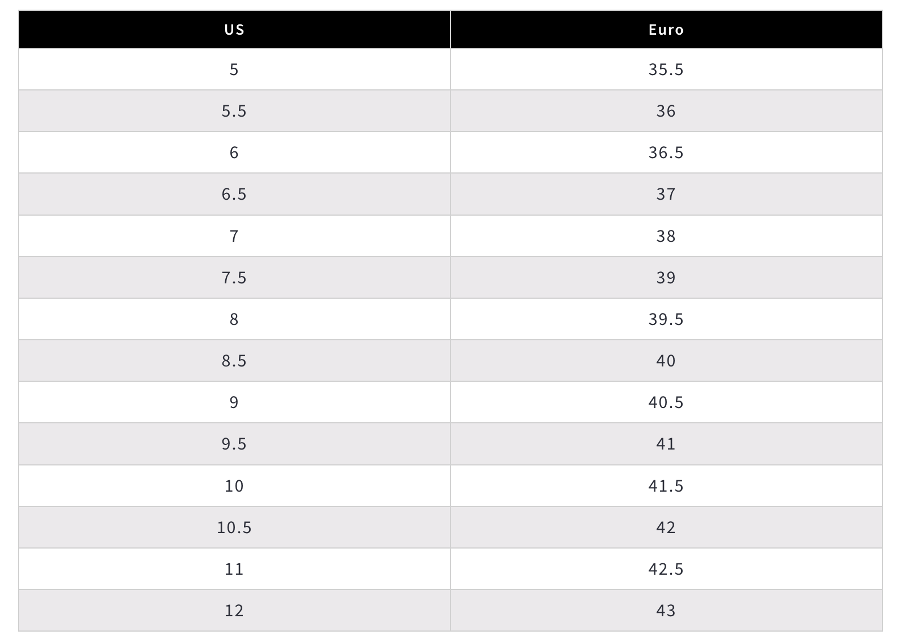Click the Euro 39.5 cell

tap(666, 319)
